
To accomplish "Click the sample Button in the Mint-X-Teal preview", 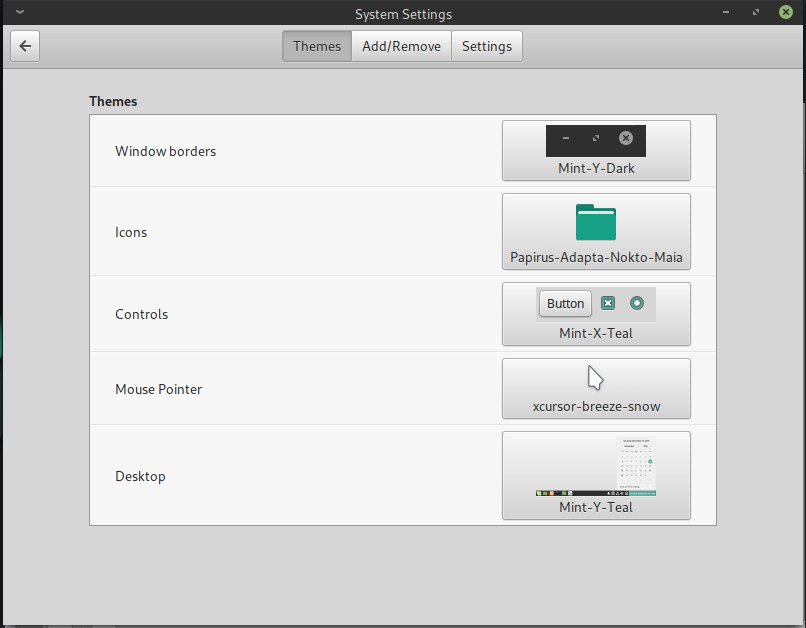I will click(x=565, y=303).
